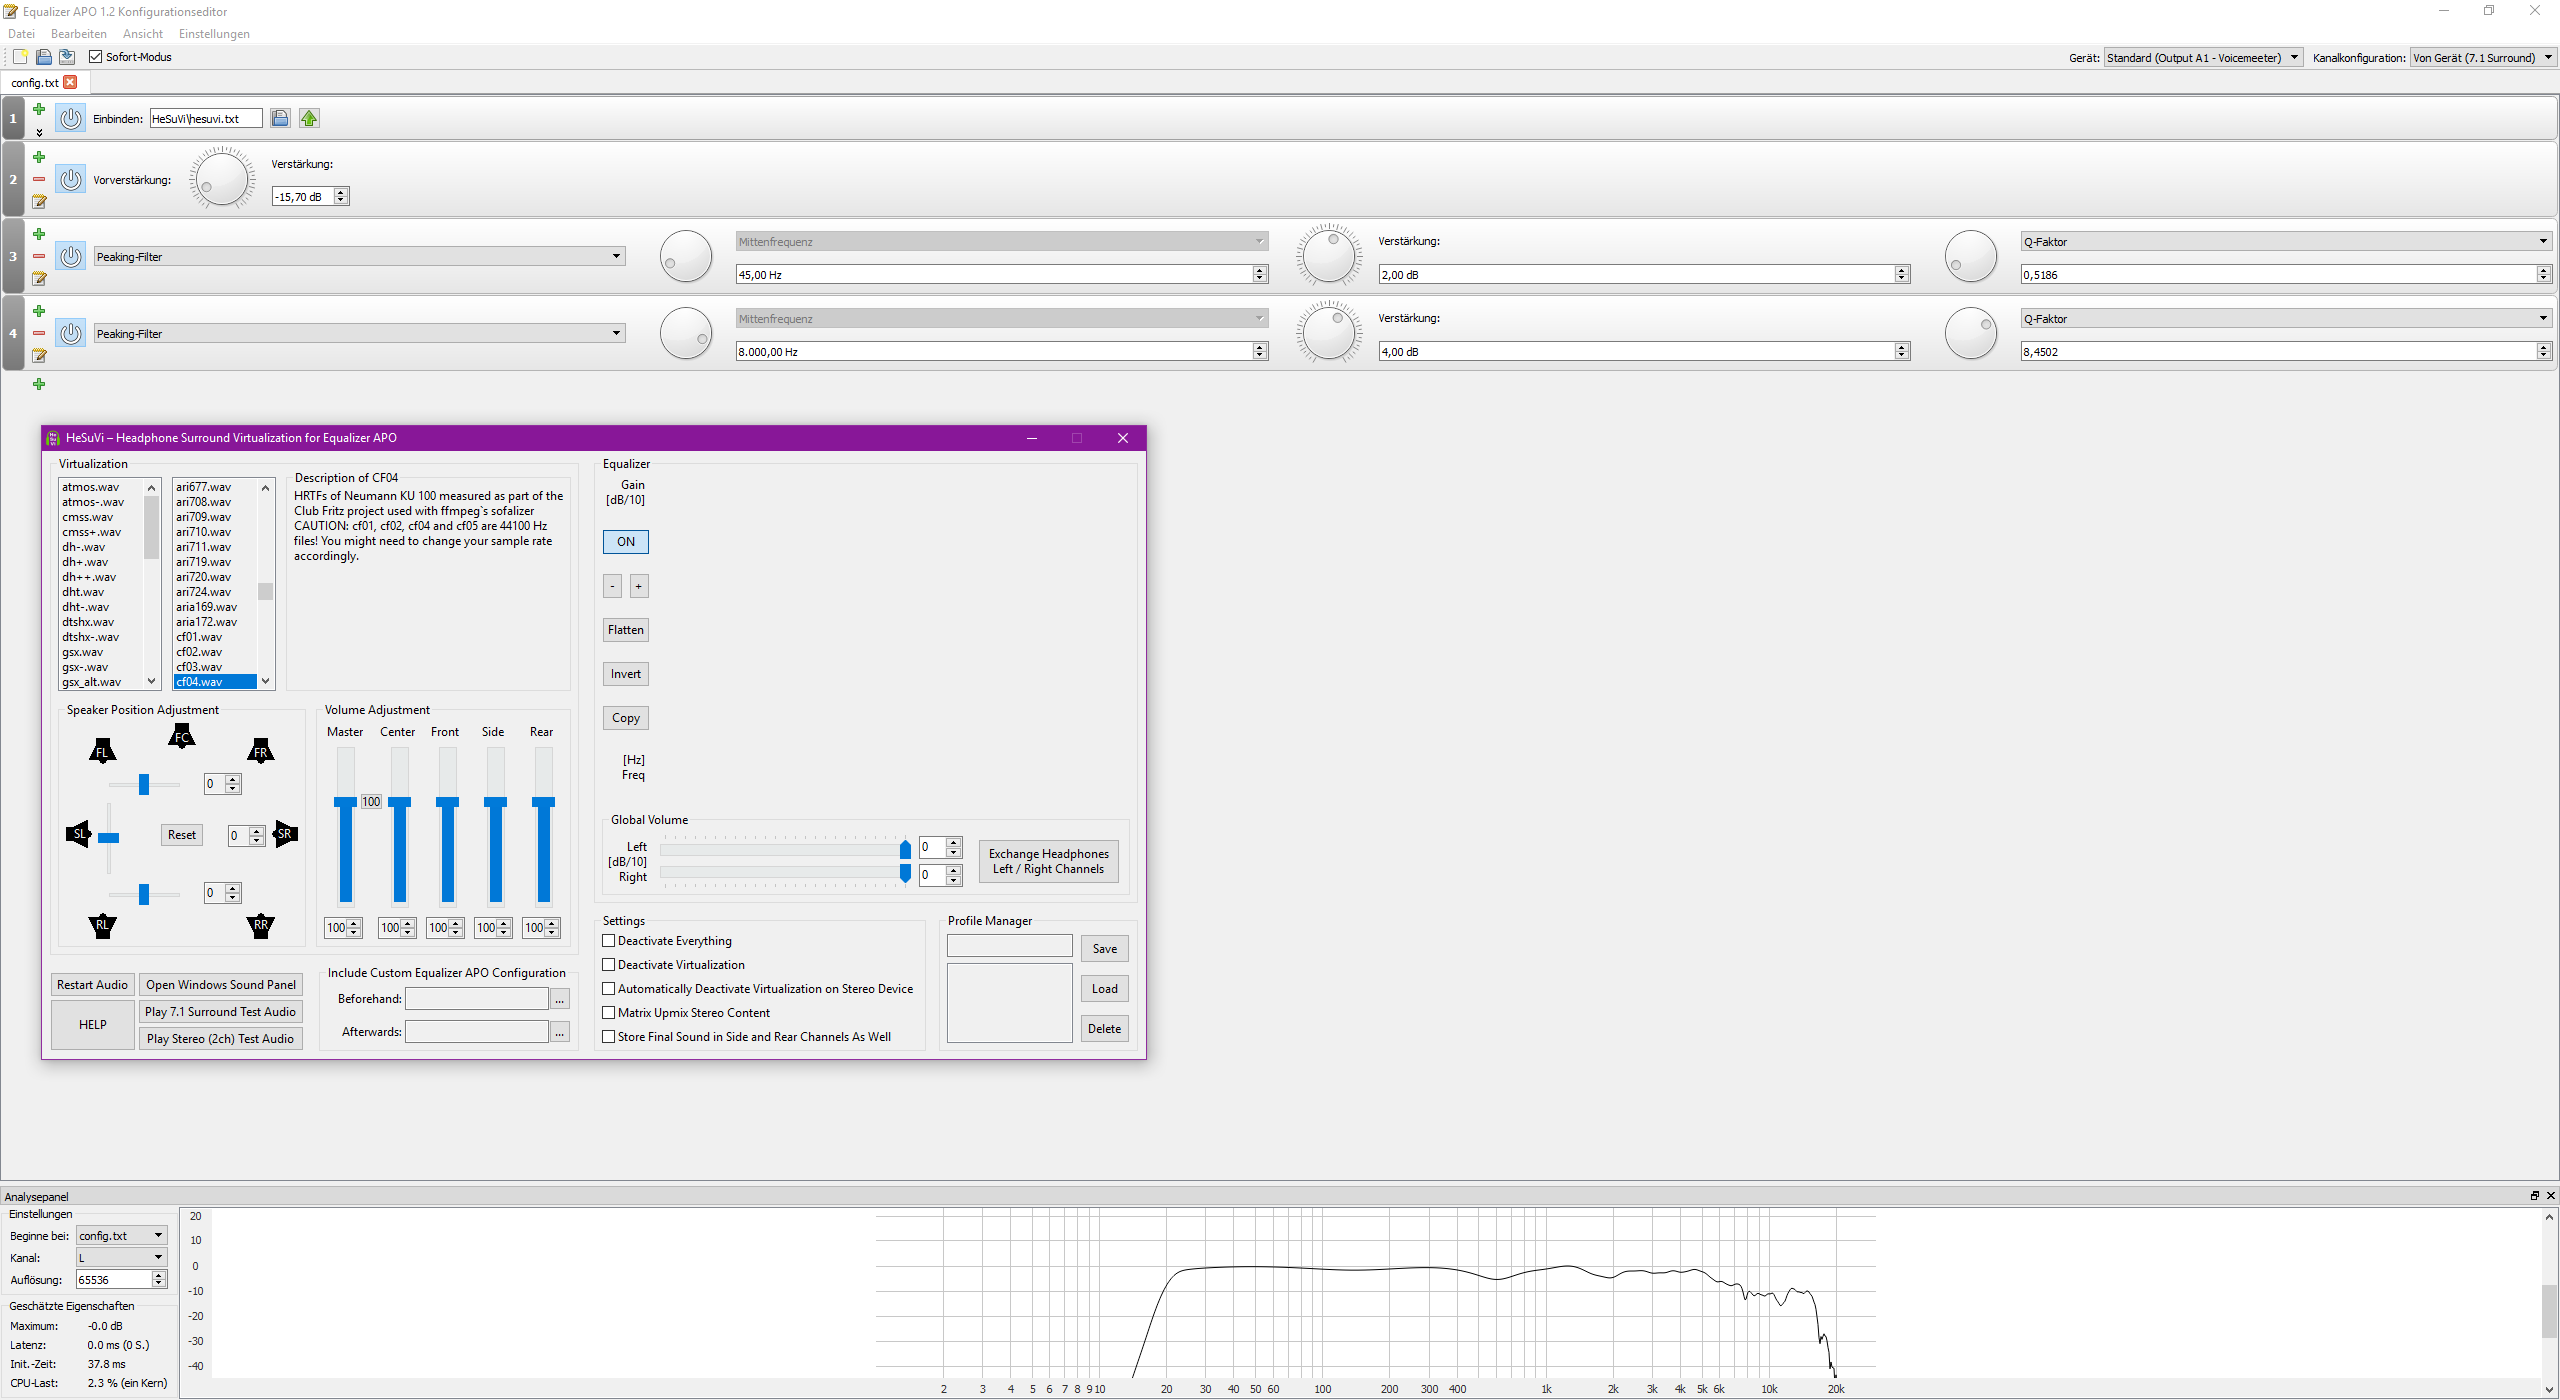Click the Flatten equalizer button
The width and height of the screenshot is (2560, 1400).
click(625, 630)
